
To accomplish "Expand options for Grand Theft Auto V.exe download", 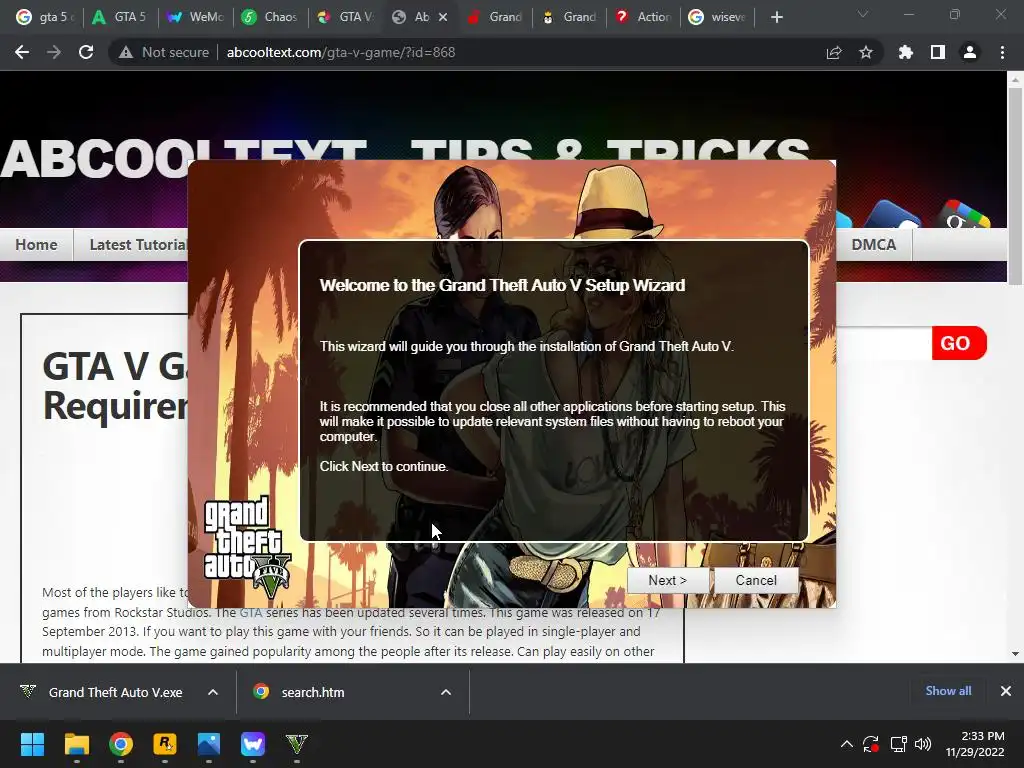I will [x=213, y=692].
